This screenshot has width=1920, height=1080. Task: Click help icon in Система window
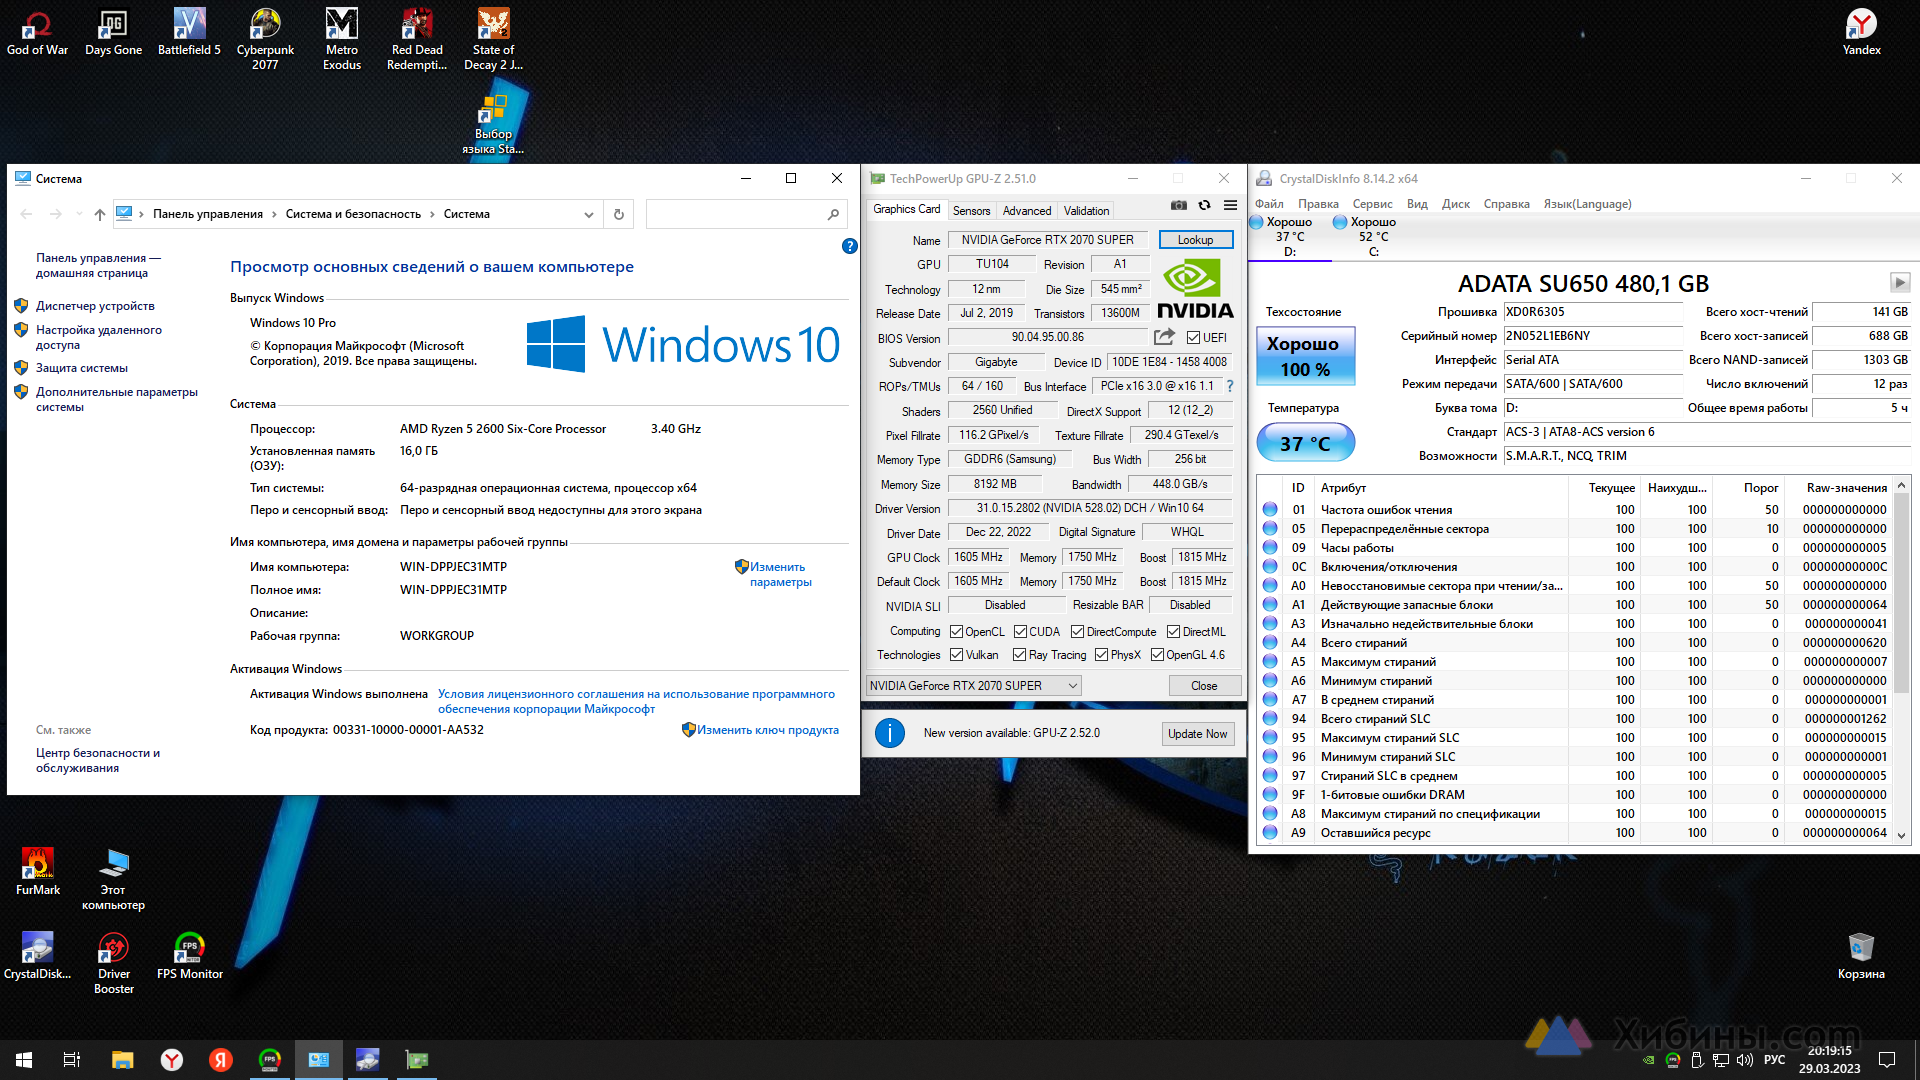pyautogui.click(x=849, y=246)
